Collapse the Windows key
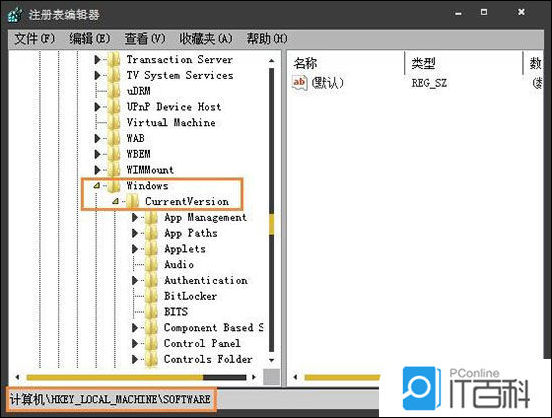The image size is (552, 418). coord(97,185)
